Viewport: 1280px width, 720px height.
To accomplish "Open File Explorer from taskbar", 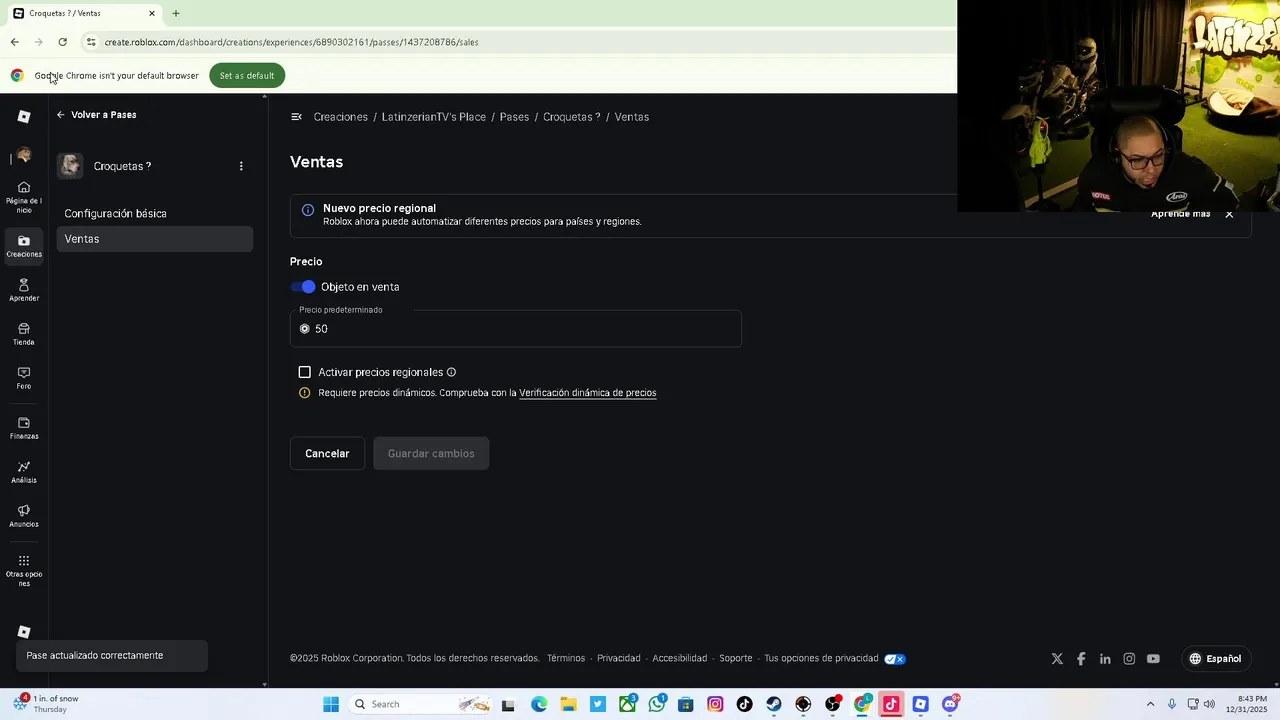I will (568, 704).
